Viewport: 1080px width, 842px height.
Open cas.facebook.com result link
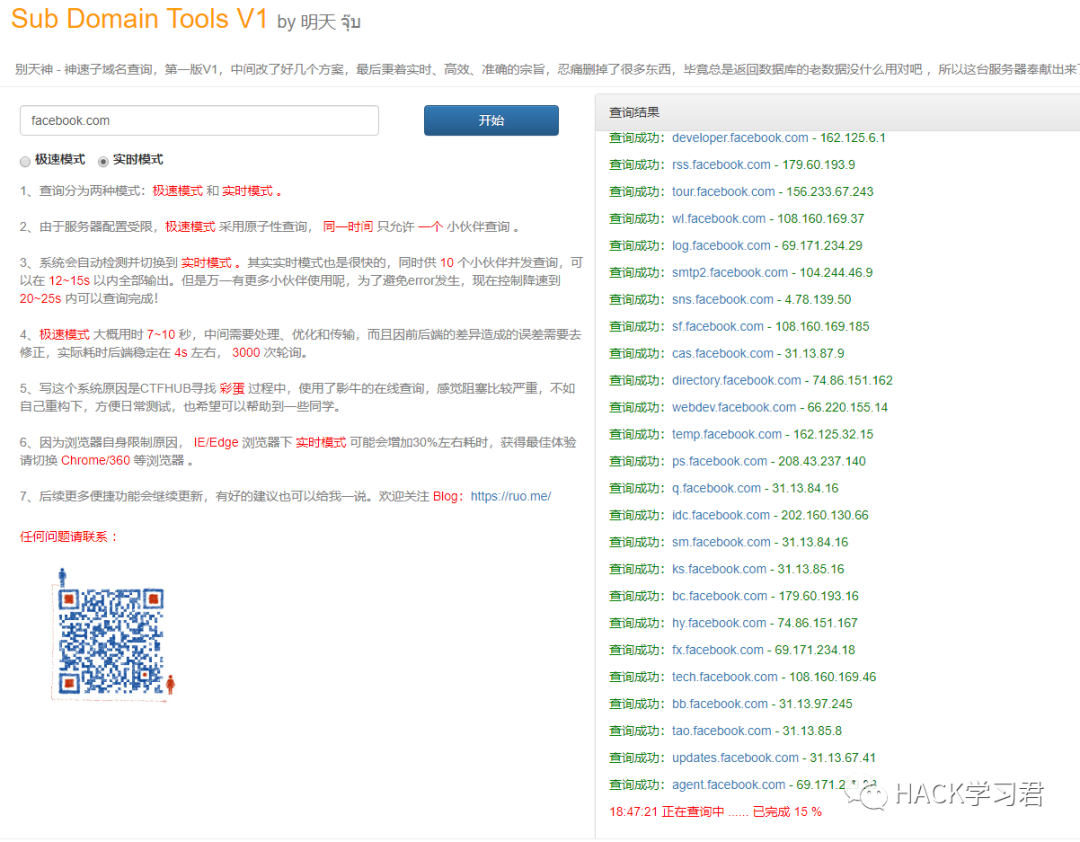coord(723,353)
